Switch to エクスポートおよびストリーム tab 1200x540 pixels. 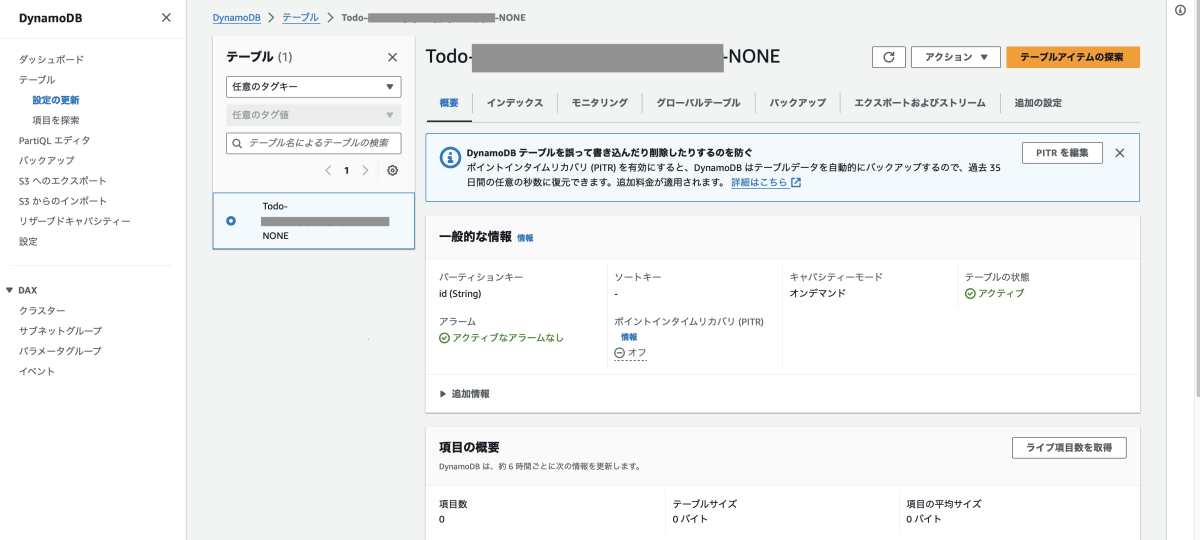pos(920,103)
